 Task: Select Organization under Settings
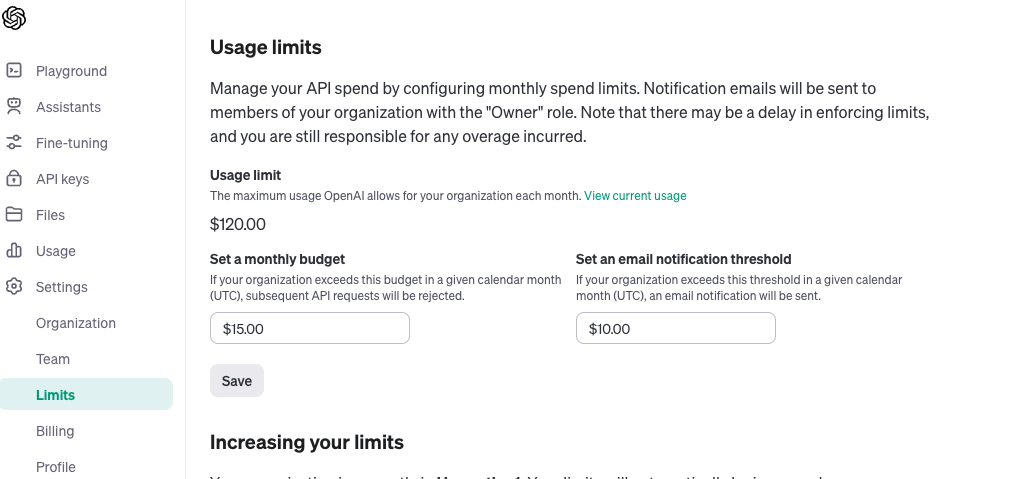(76, 323)
